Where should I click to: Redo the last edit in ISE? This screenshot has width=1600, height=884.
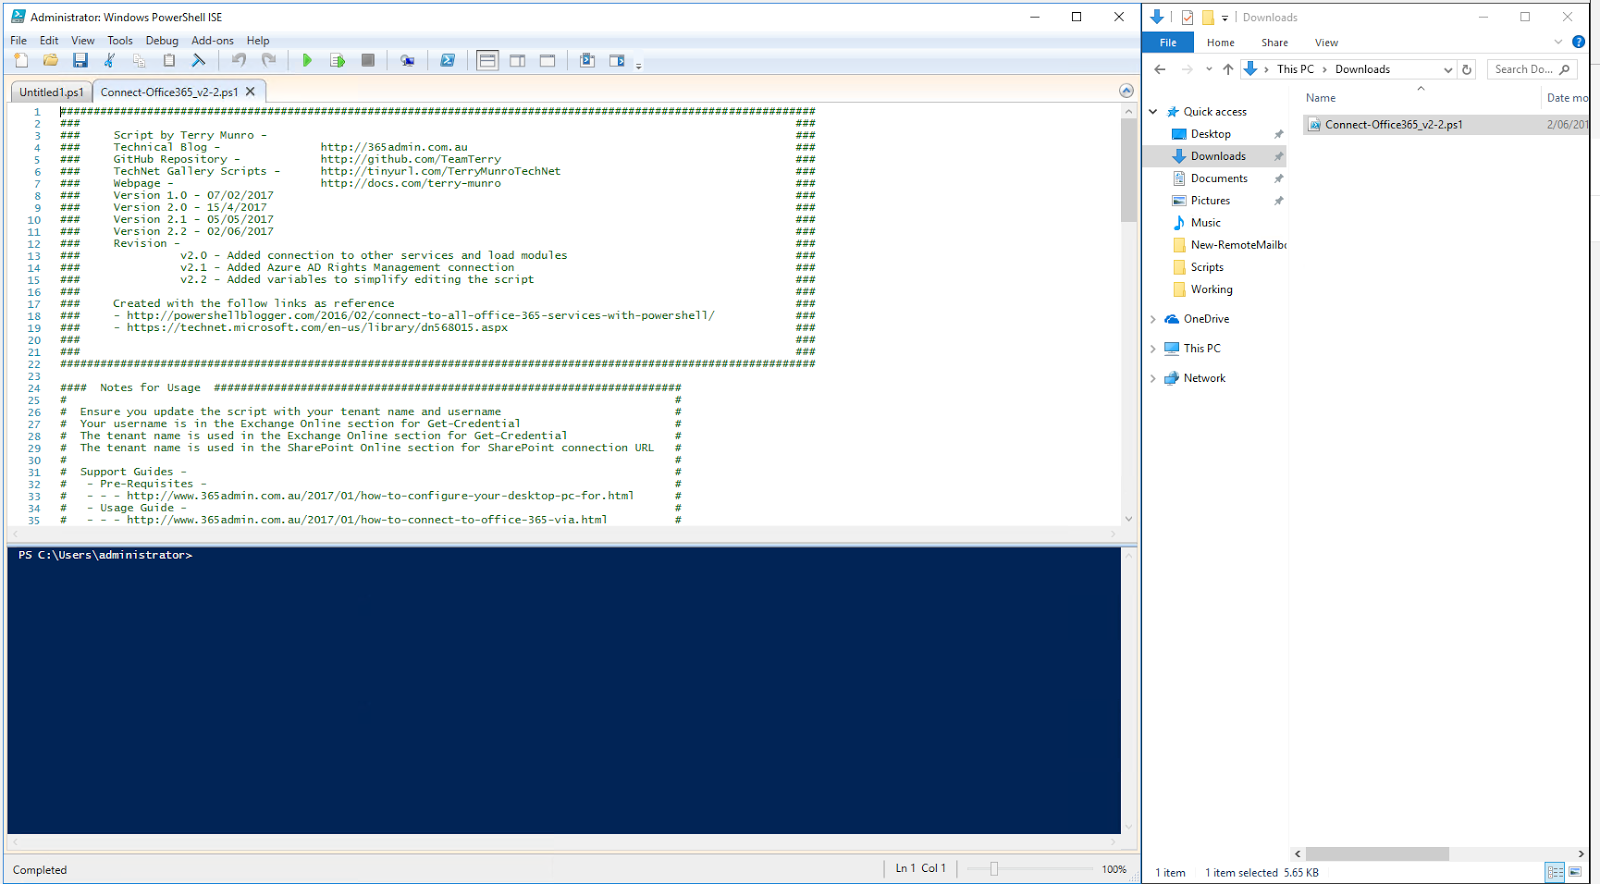click(268, 61)
